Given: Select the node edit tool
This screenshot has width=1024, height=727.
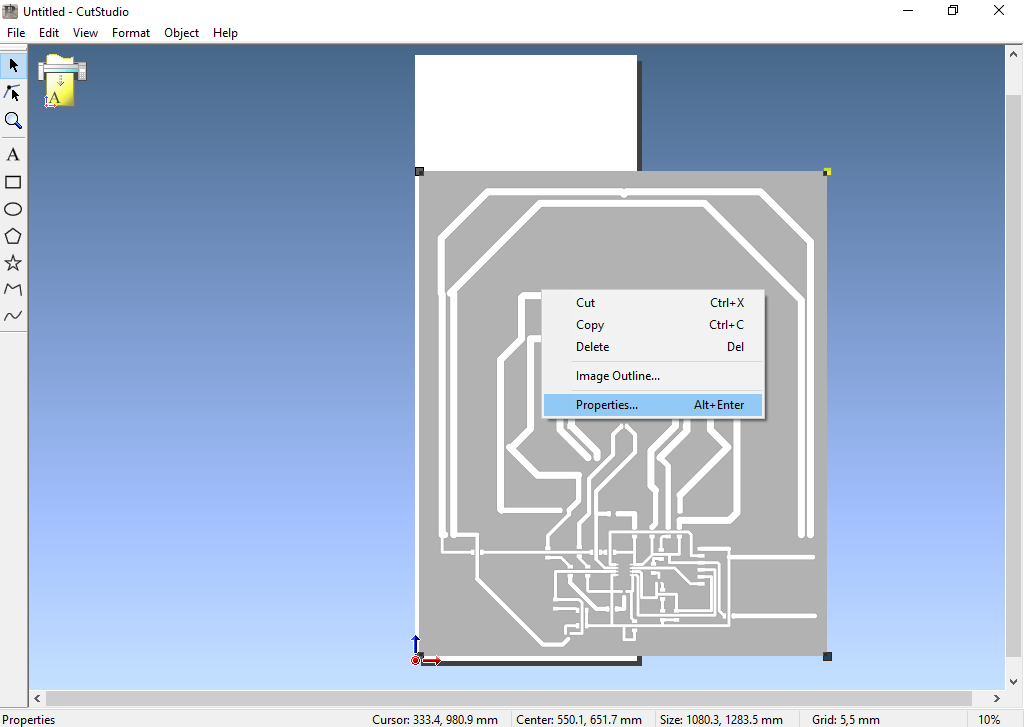Looking at the screenshot, I should click(13, 93).
